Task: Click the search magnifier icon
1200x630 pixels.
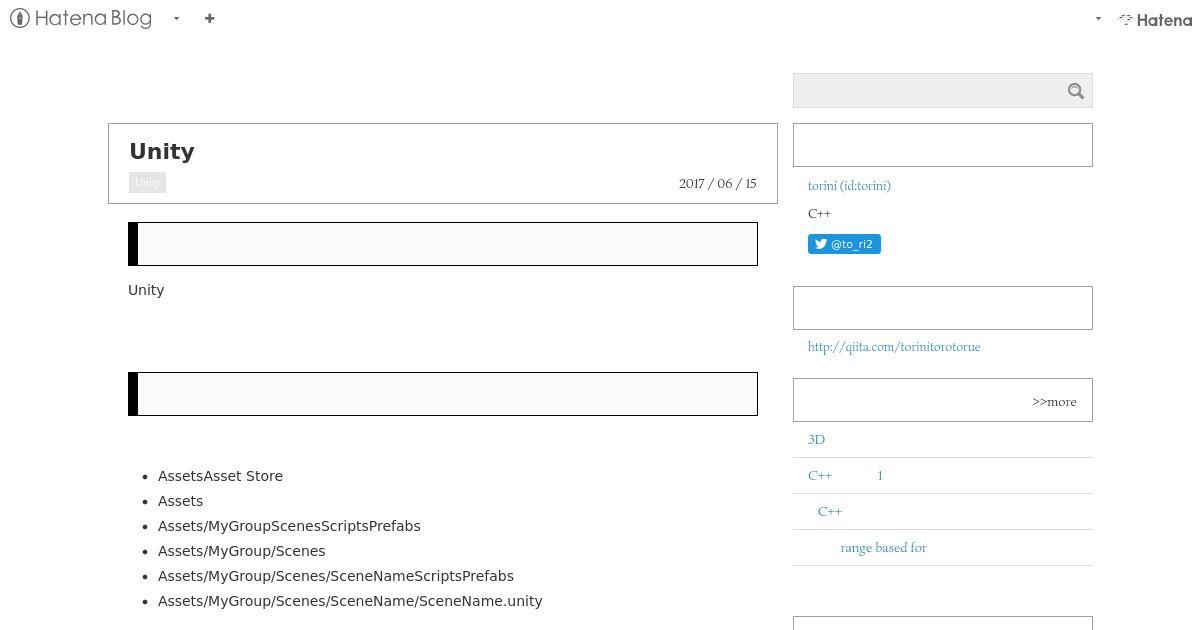Action: (1076, 91)
